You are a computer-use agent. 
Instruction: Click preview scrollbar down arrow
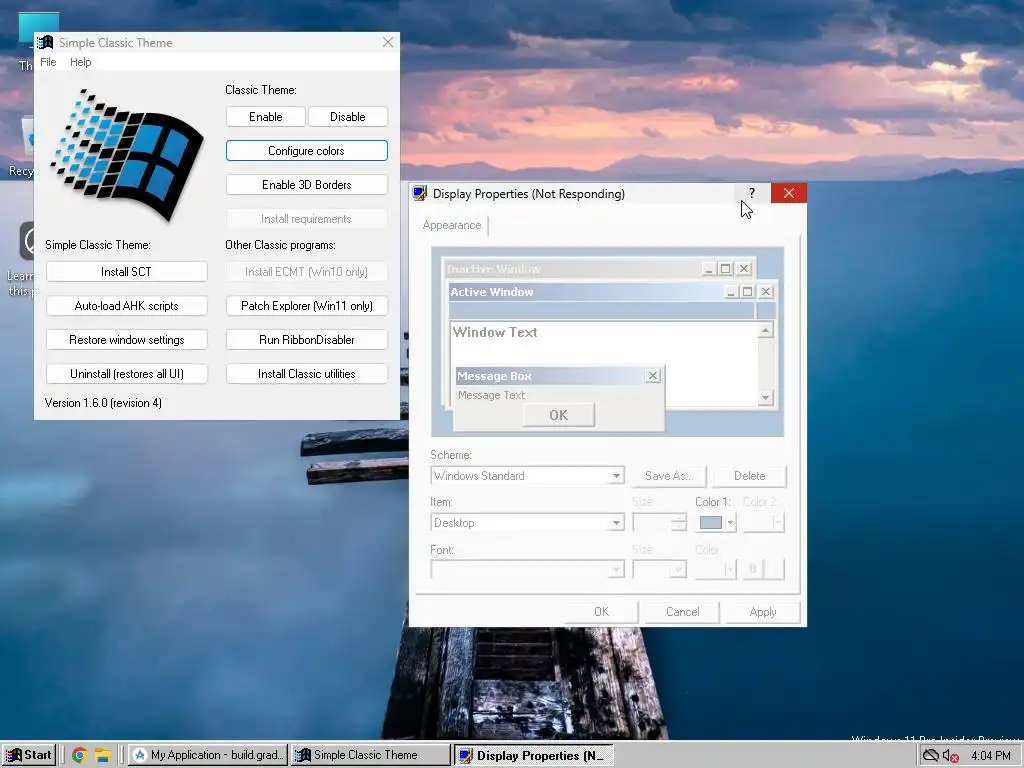pos(765,398)
